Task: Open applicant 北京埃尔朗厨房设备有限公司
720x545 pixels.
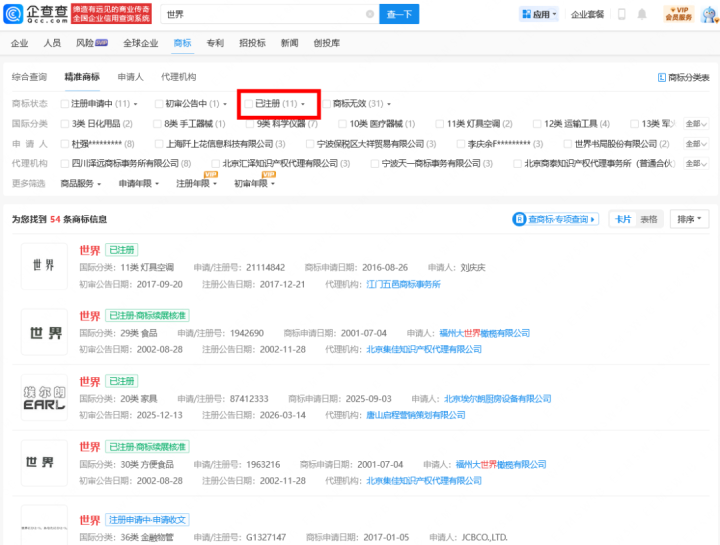Action: click(498, 399)
